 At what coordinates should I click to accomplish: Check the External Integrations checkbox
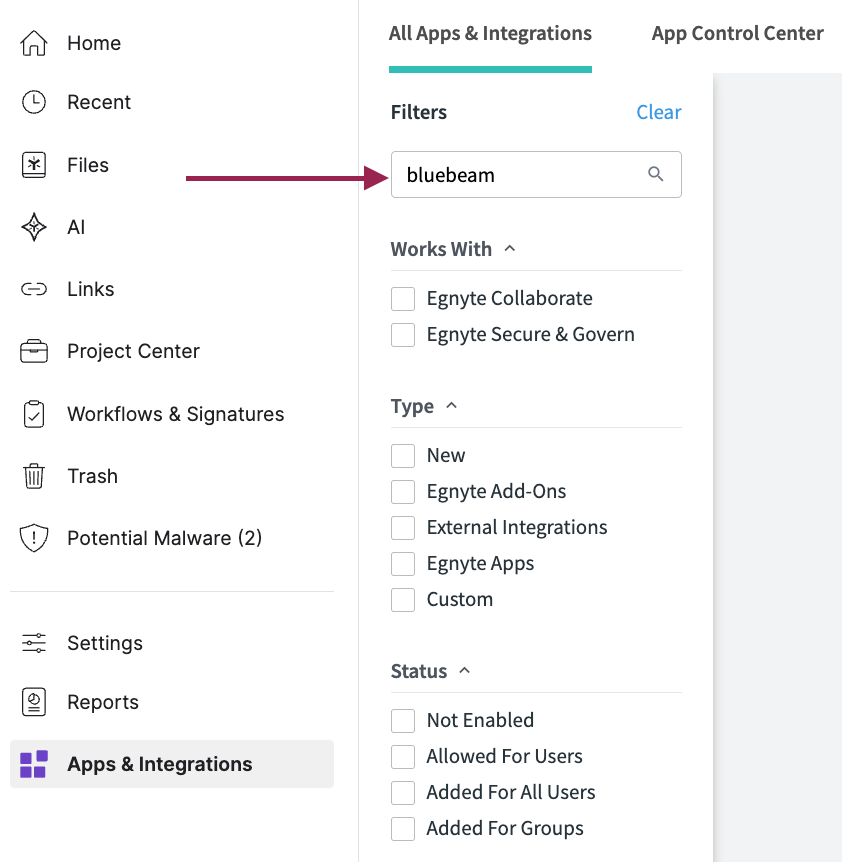click(403, 528)
